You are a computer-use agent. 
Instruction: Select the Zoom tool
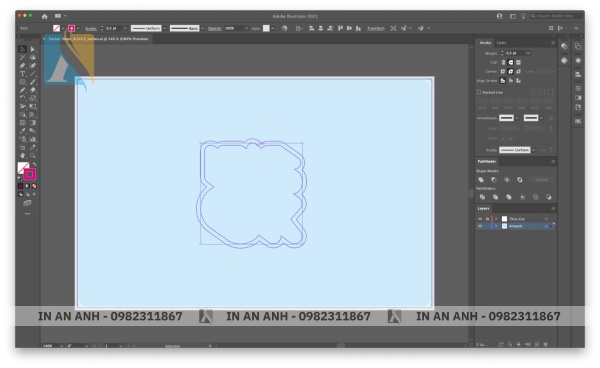(33, 155)
